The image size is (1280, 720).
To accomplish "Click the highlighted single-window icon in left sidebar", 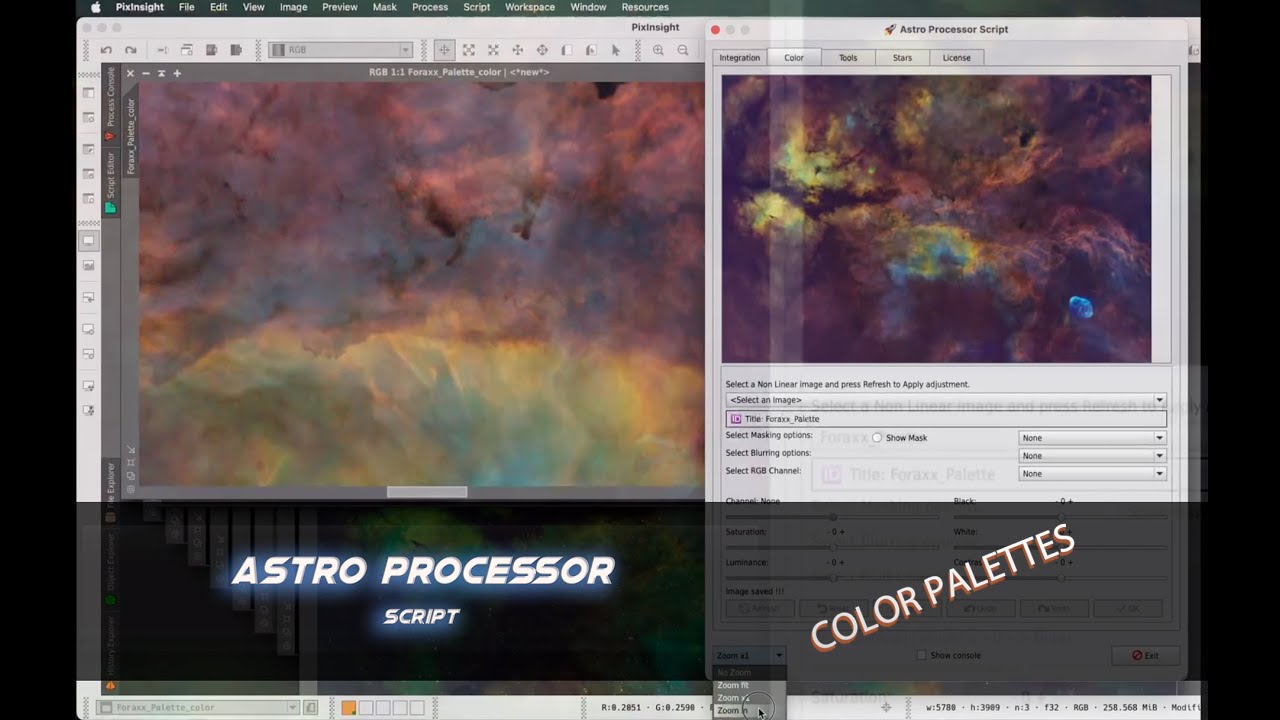I will pos(88,241).
